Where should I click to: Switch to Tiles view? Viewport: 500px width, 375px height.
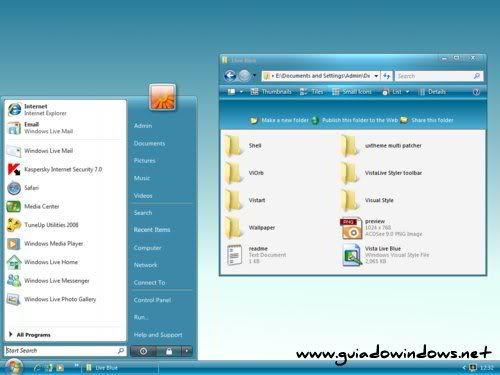point(312,92)
